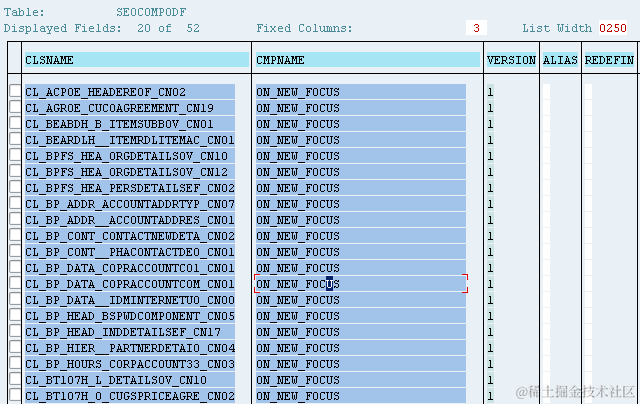Tick box for CL_BP_HOURS_CORPACCOUNT33_CN03
640x404 pixels.
15,363
